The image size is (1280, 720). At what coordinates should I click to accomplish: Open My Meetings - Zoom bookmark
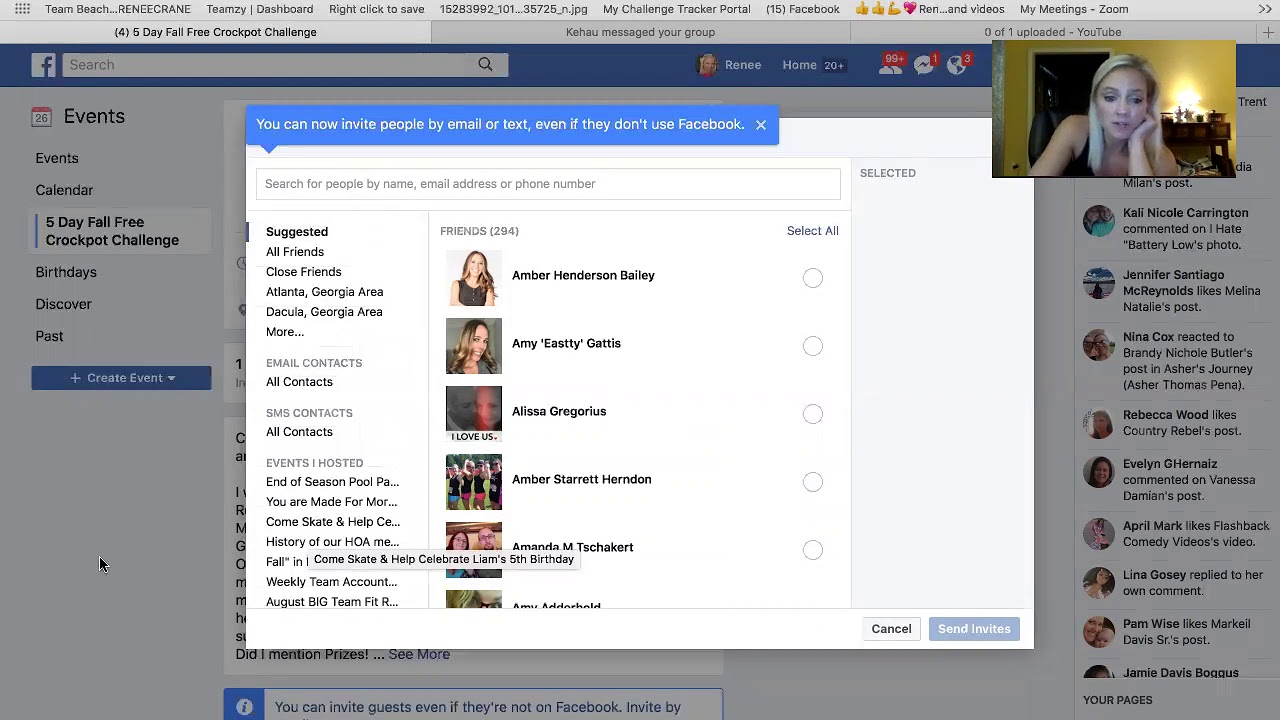[1074, 9]
